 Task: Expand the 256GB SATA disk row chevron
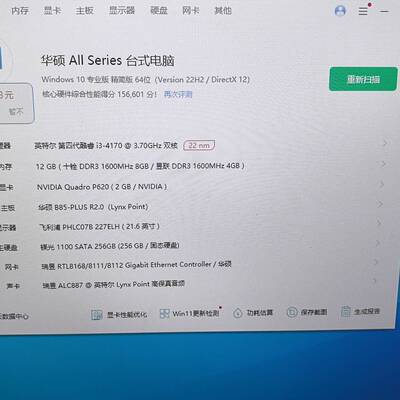coord(377,243)
